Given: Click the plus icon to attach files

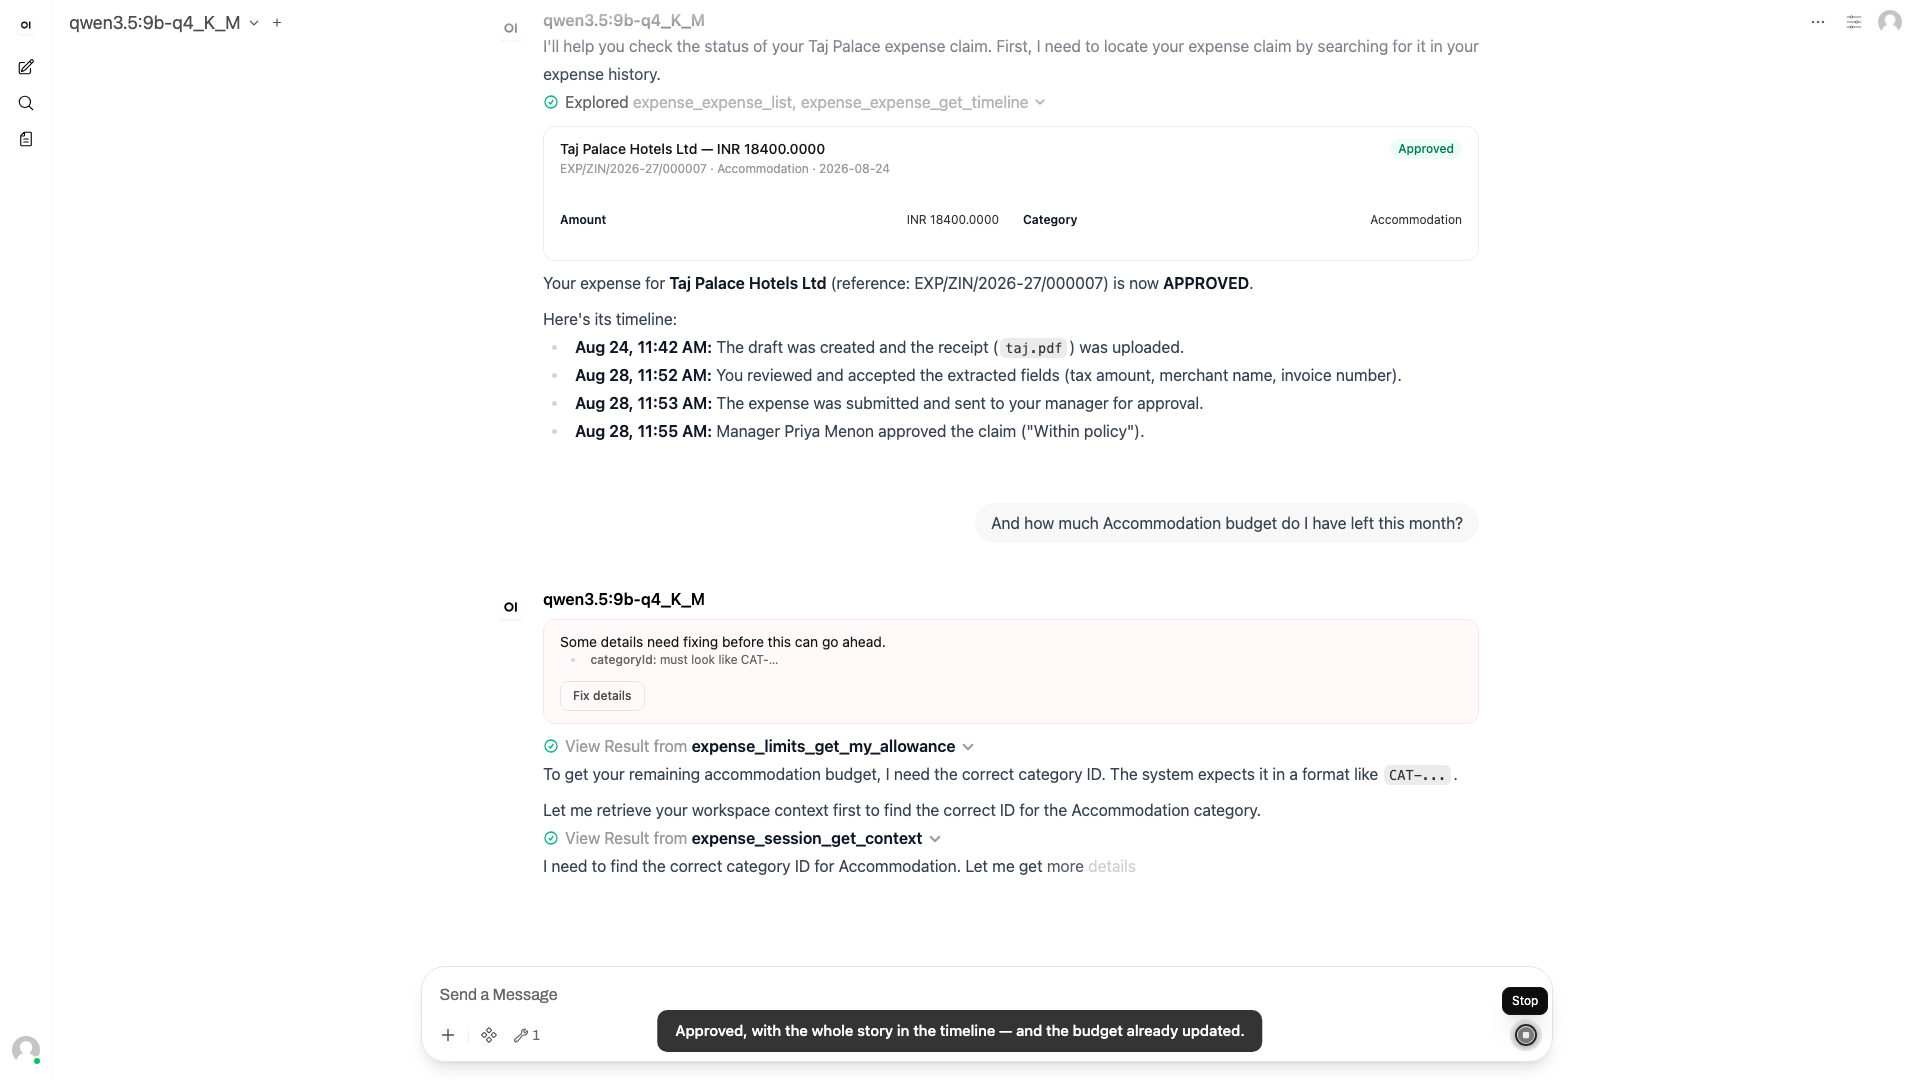Looking at the screenshot, I should [x=448, y=1035].
